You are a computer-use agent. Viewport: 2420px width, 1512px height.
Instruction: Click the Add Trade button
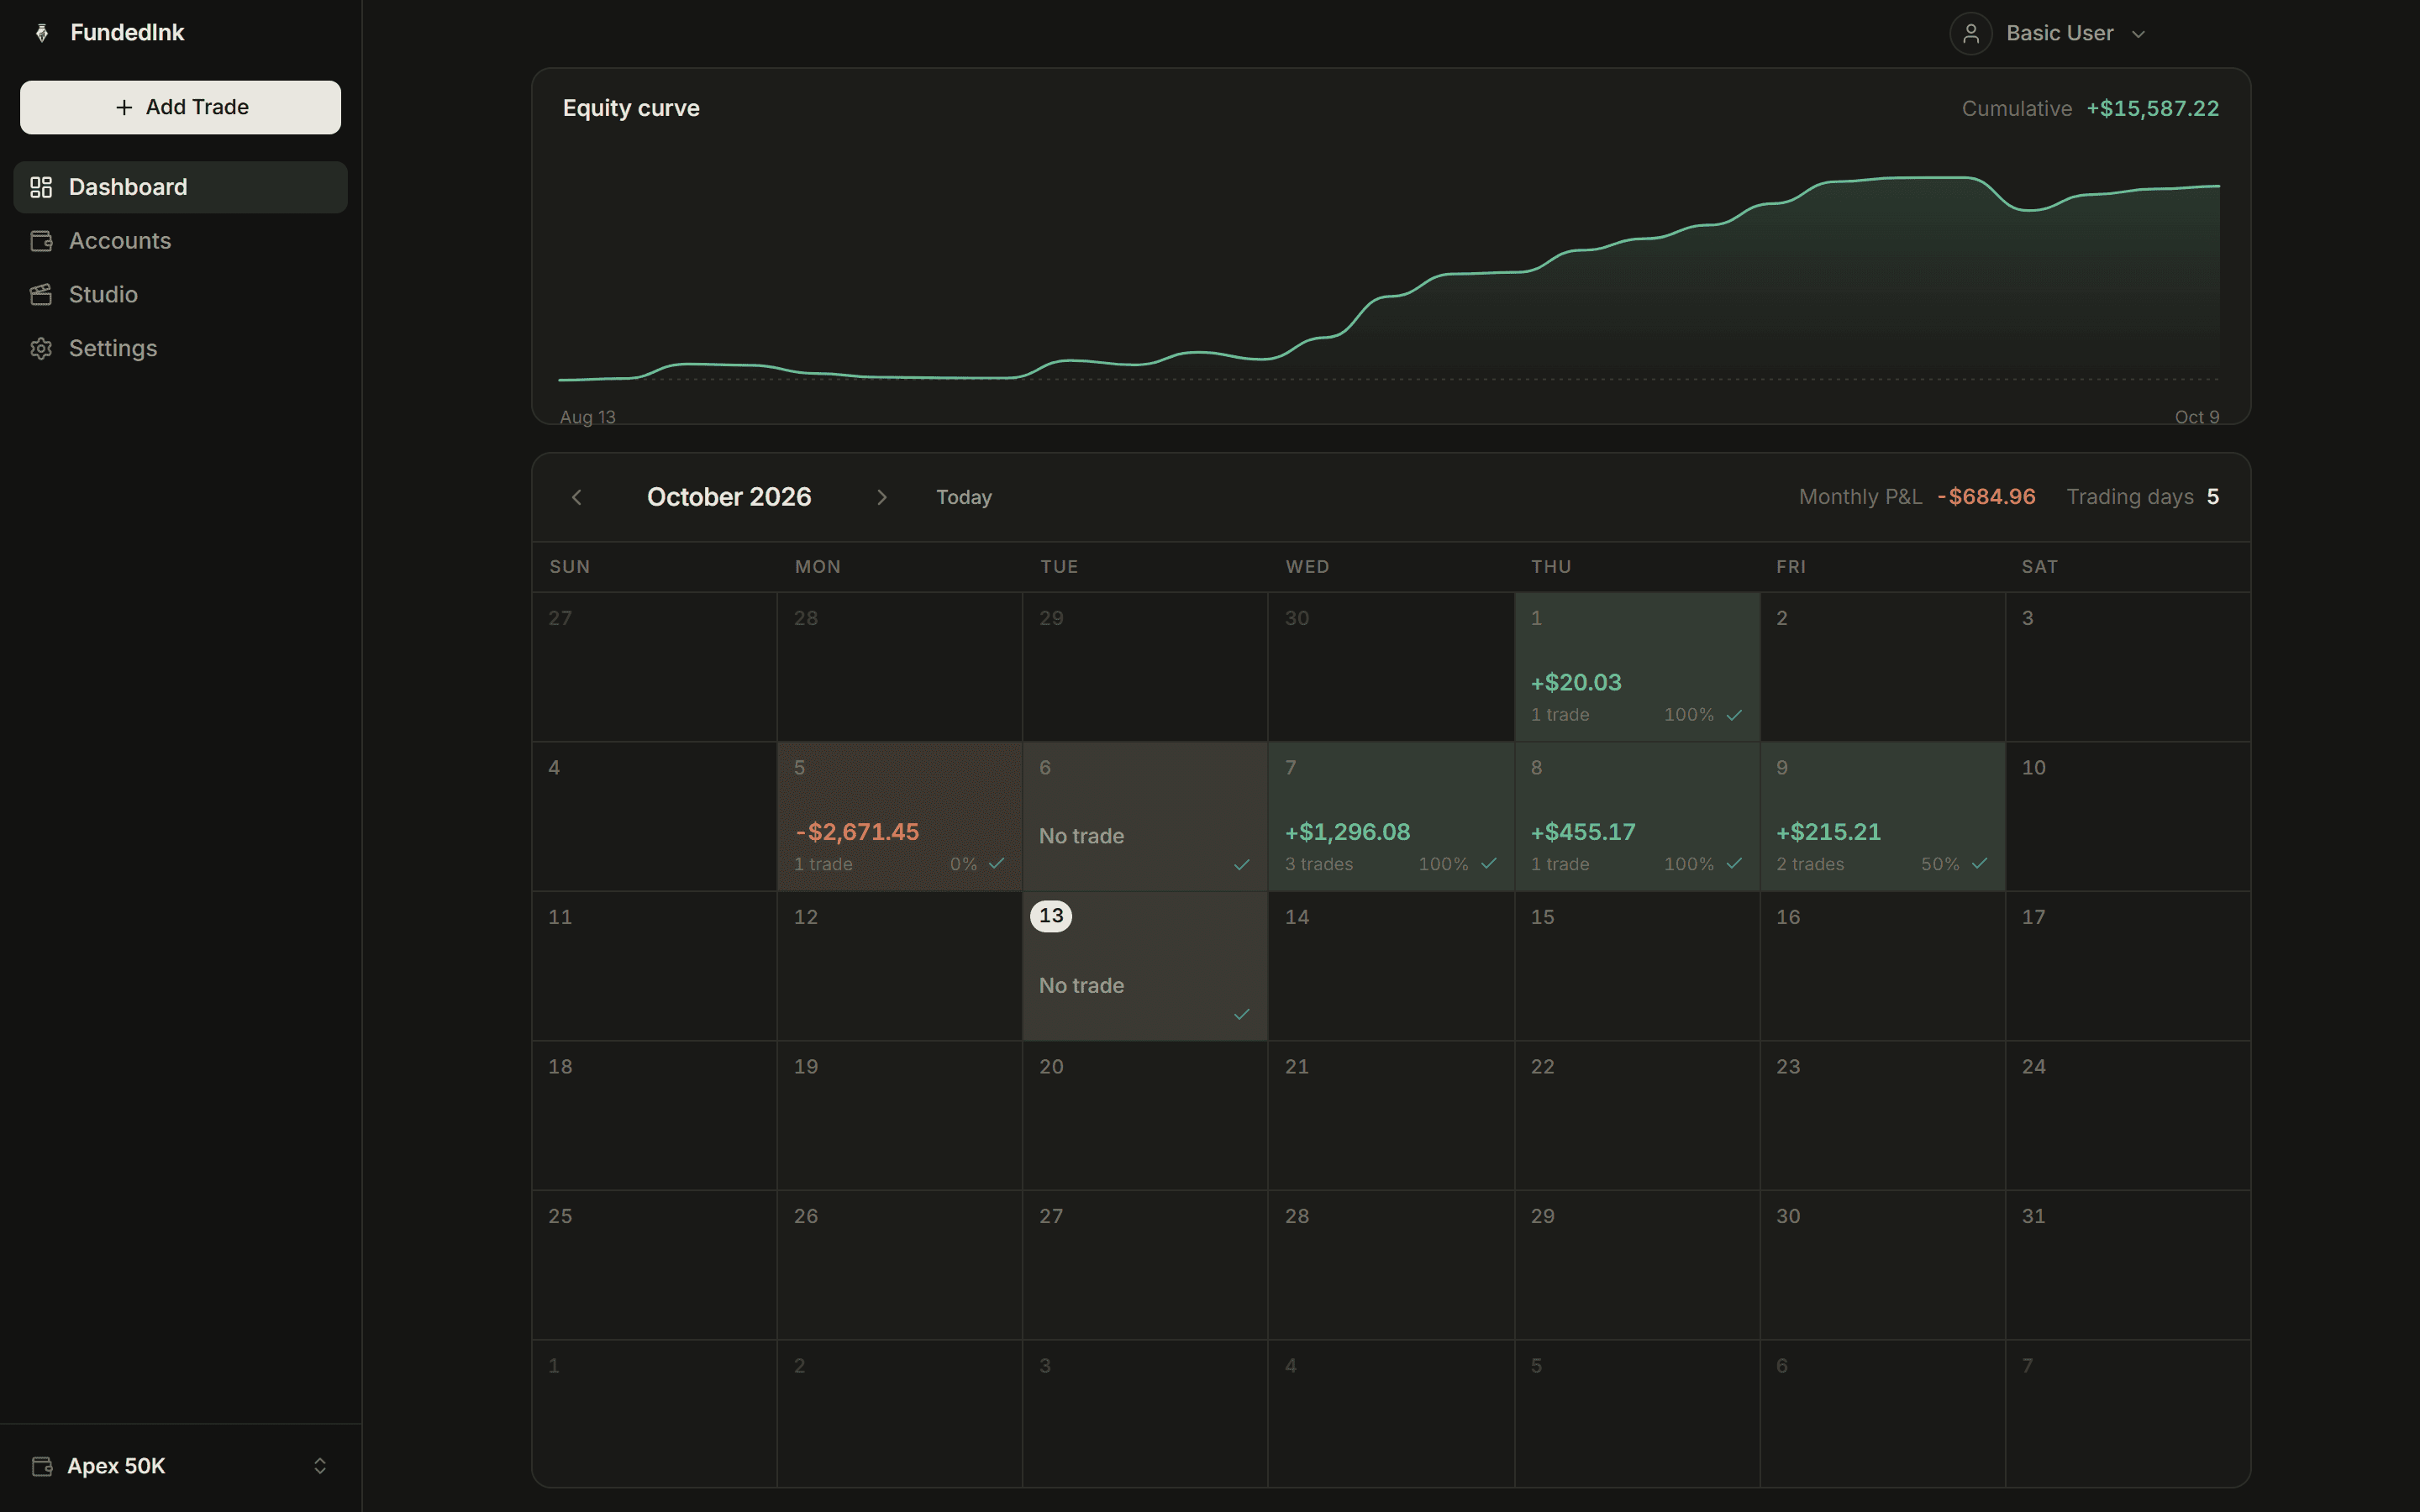[181, 107]
